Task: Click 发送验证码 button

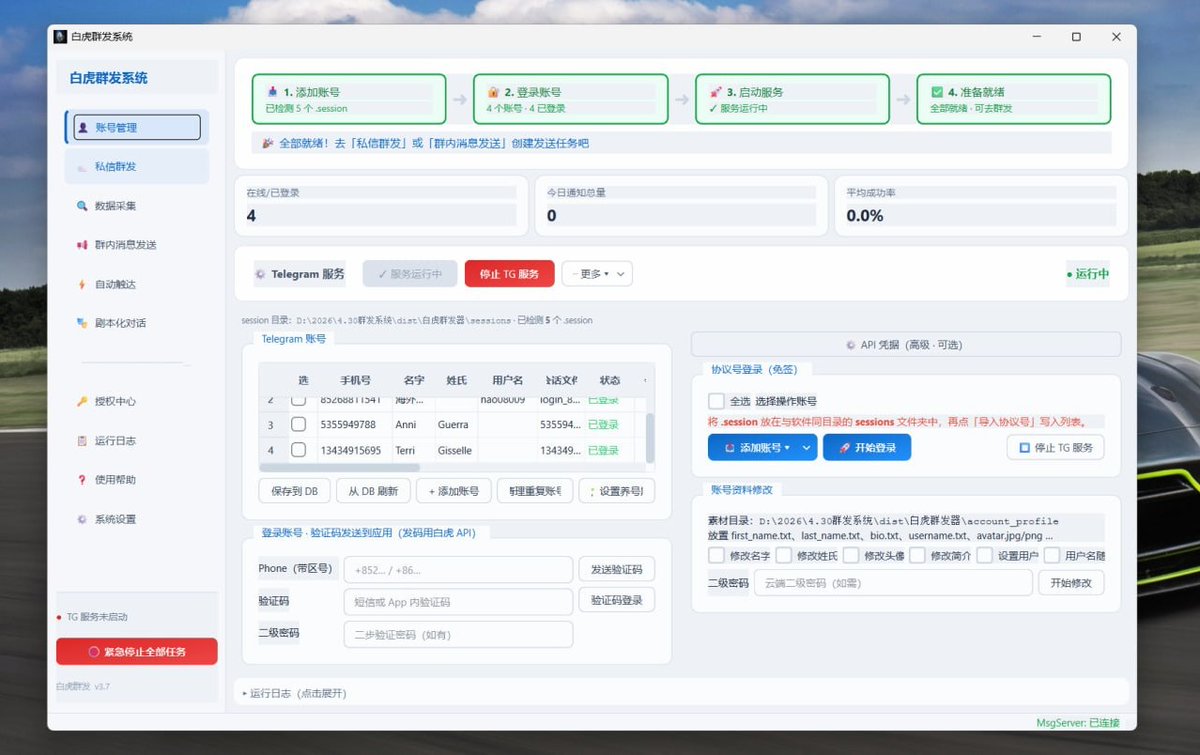Action: (617, 570)
